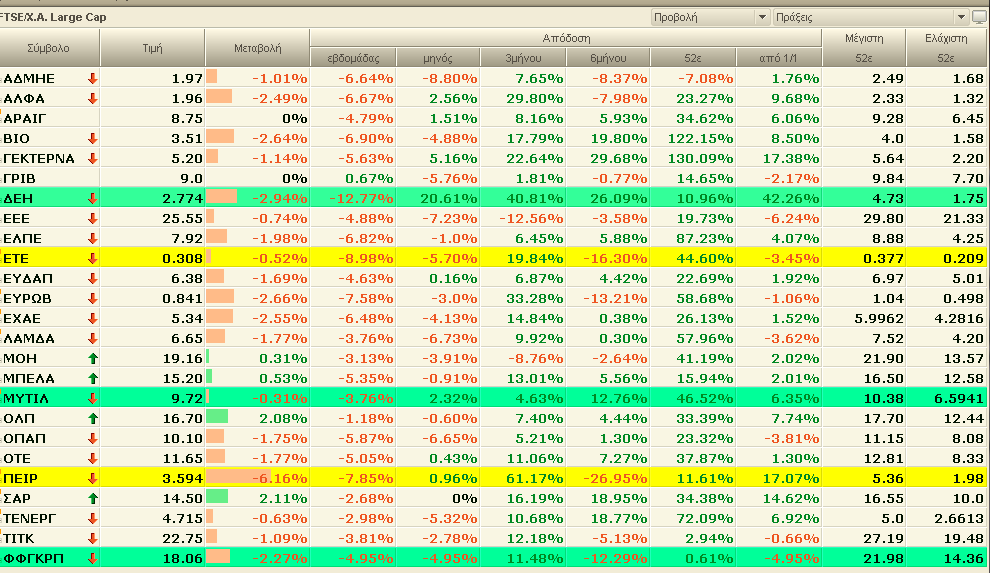Sort by the Μεταβολή column header
This screenshot has height=573, width=990.
click(x=258, y=48)
